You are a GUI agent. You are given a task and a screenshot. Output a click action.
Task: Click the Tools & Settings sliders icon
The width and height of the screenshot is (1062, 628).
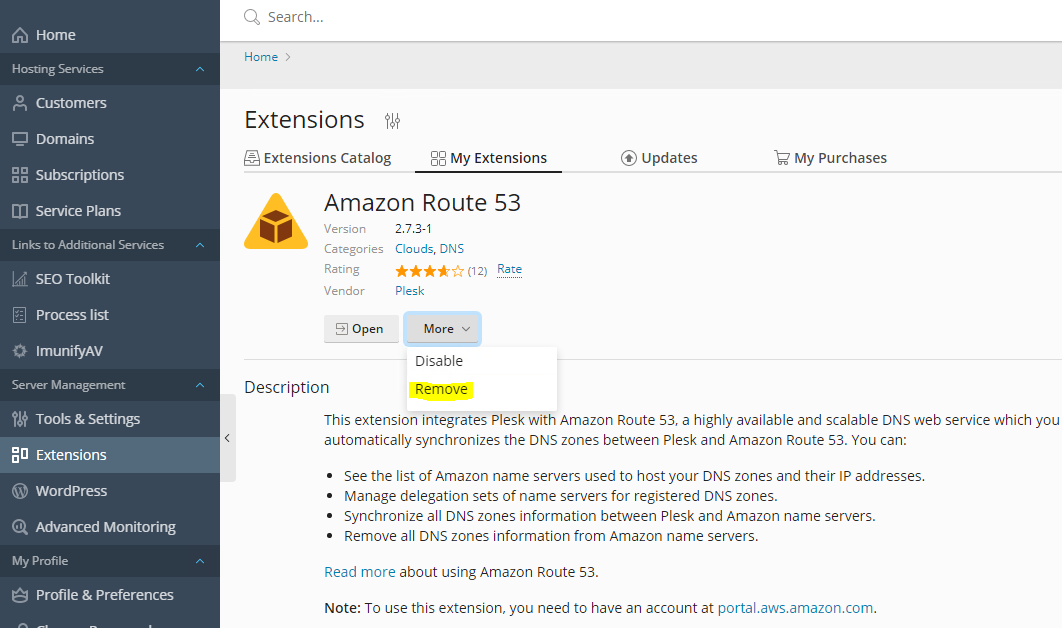(20, 419)
